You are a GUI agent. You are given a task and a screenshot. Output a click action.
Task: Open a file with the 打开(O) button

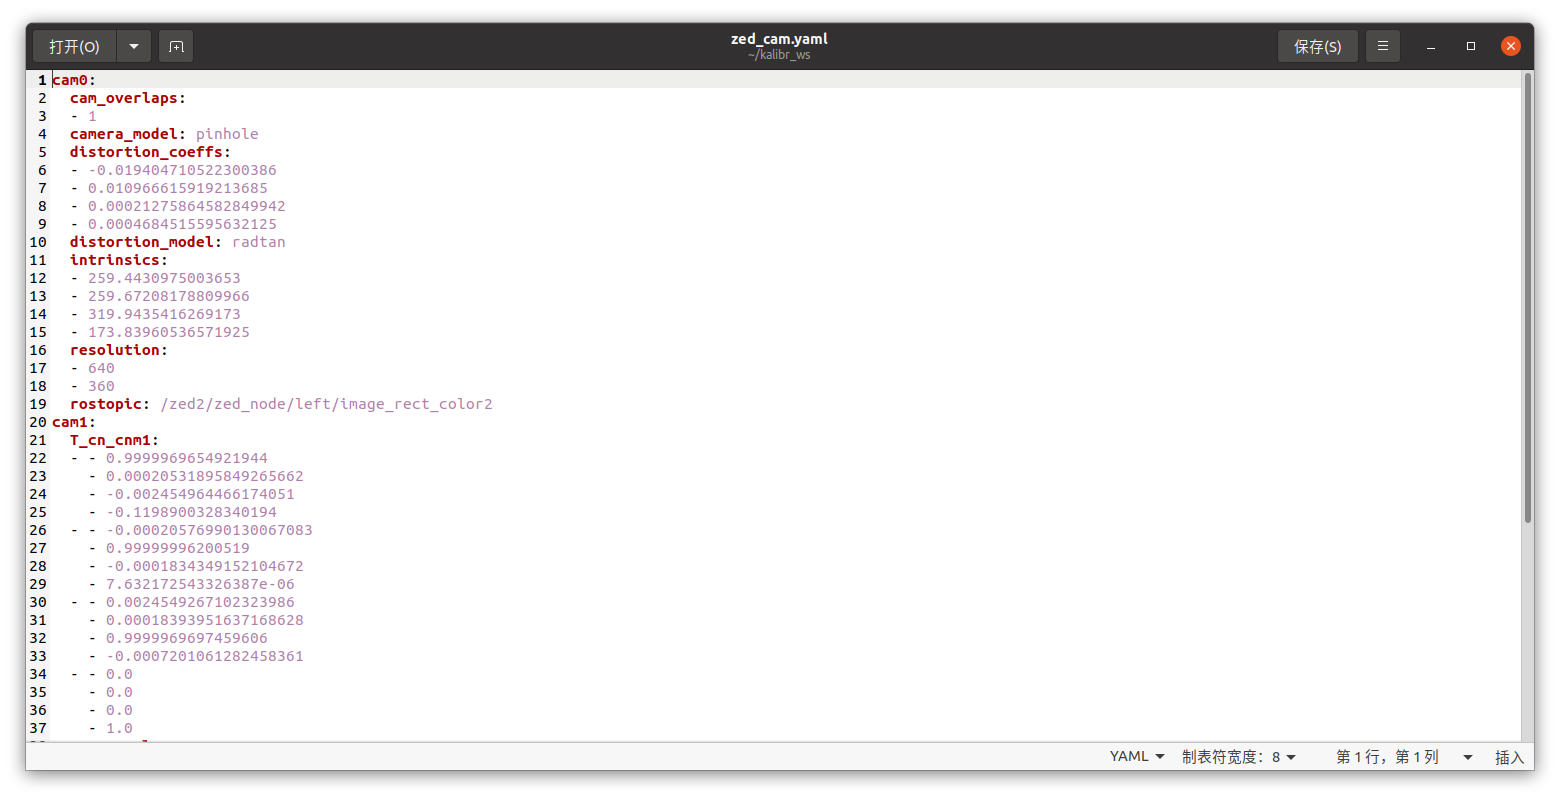click(75, 46)
